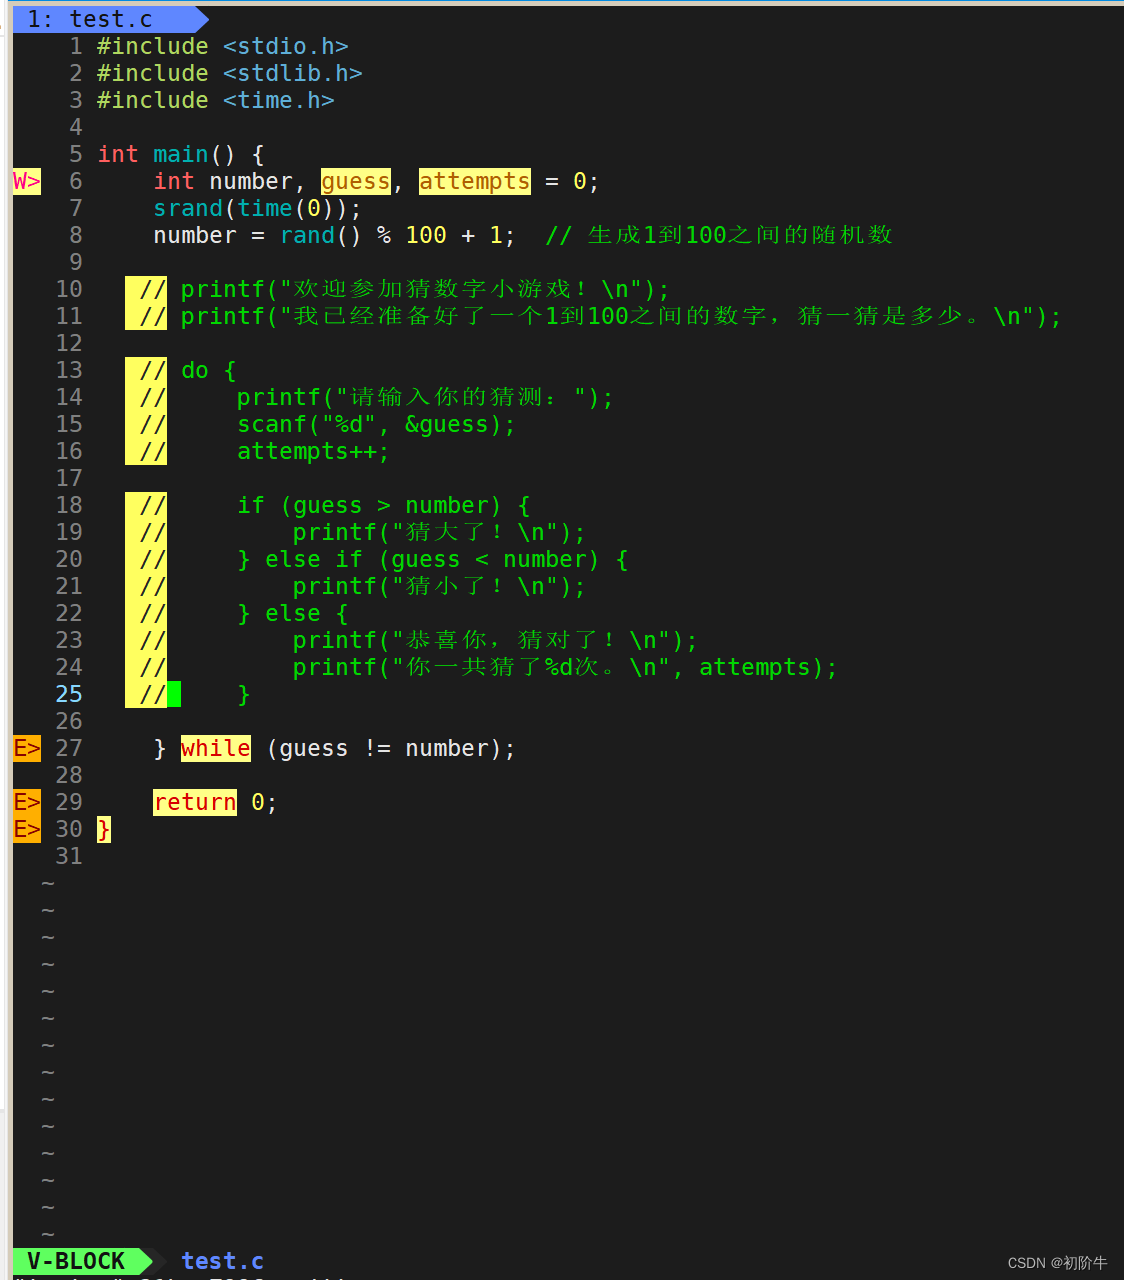Click 'main' in the function definition on line 5
Image resolution: width=1124 pixels, height=1280 pixels.
point(180,154)
